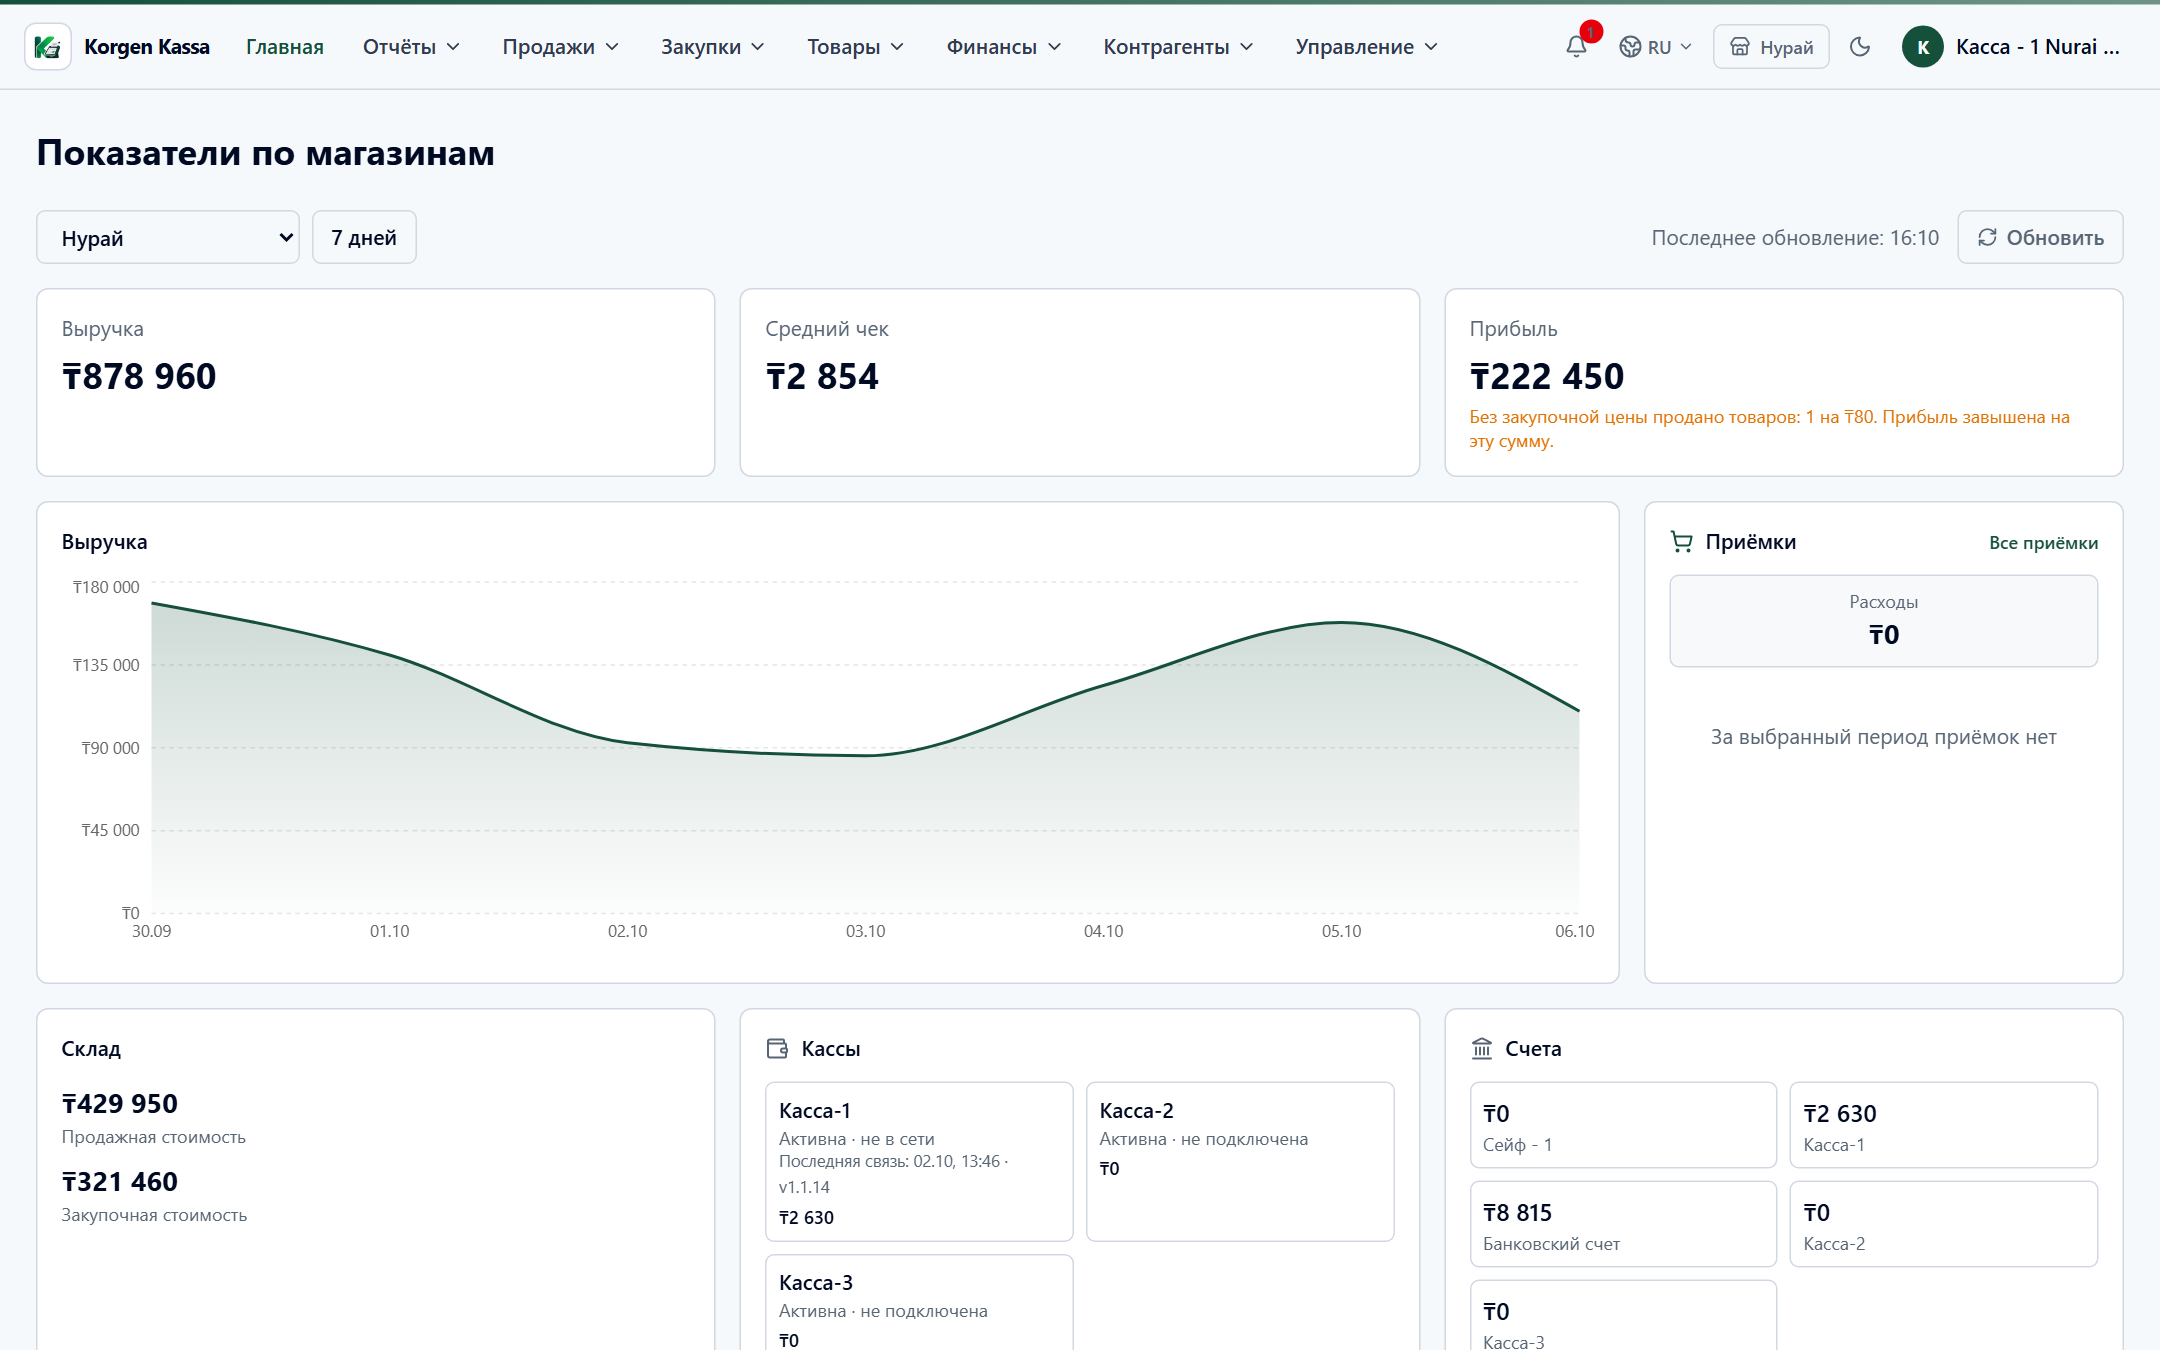Click the Средний чек ₸2 854 value
The width and height of the screenshot is (2160, 1350).
coord(822,377)
